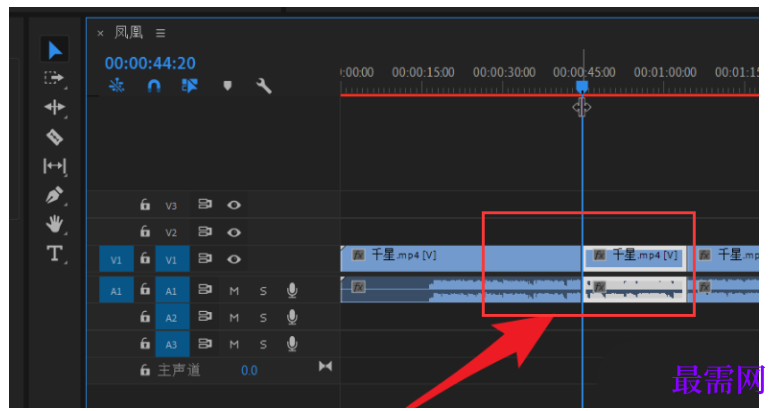Solo the A2 audio track
The height and width of the screenshot is (411, 784).
263,318
